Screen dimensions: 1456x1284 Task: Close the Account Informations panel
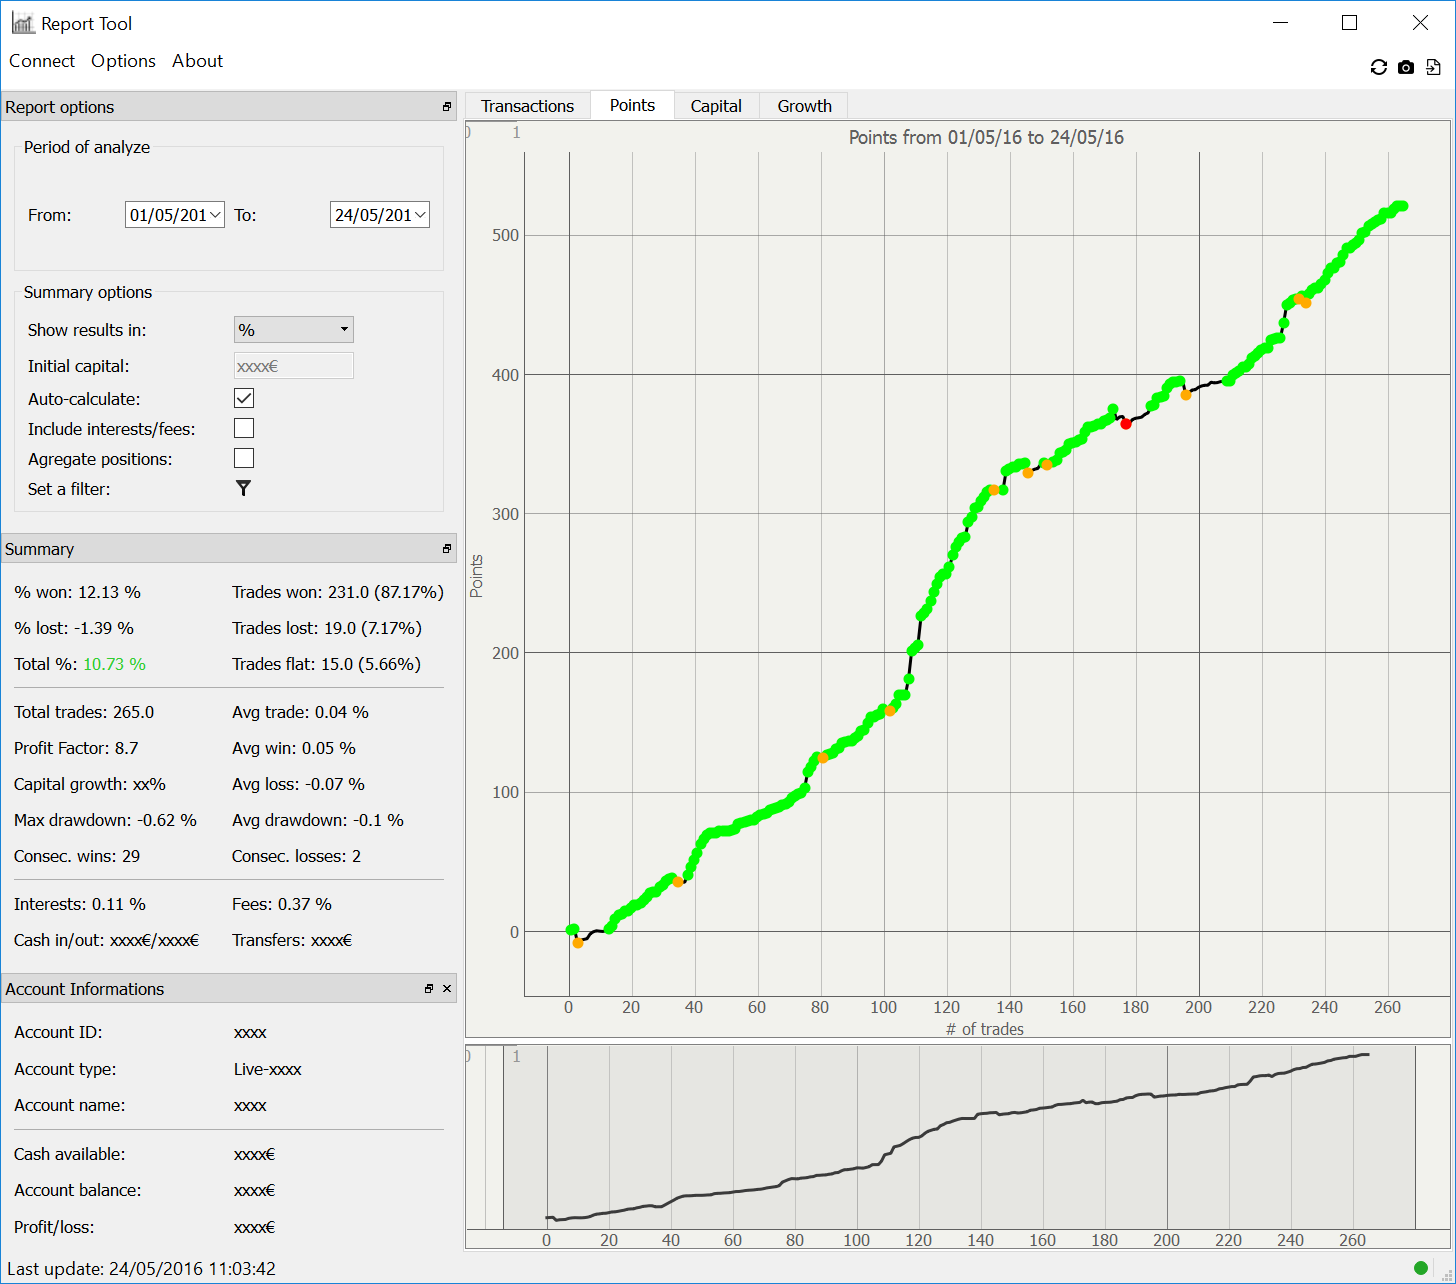(447, 989)
